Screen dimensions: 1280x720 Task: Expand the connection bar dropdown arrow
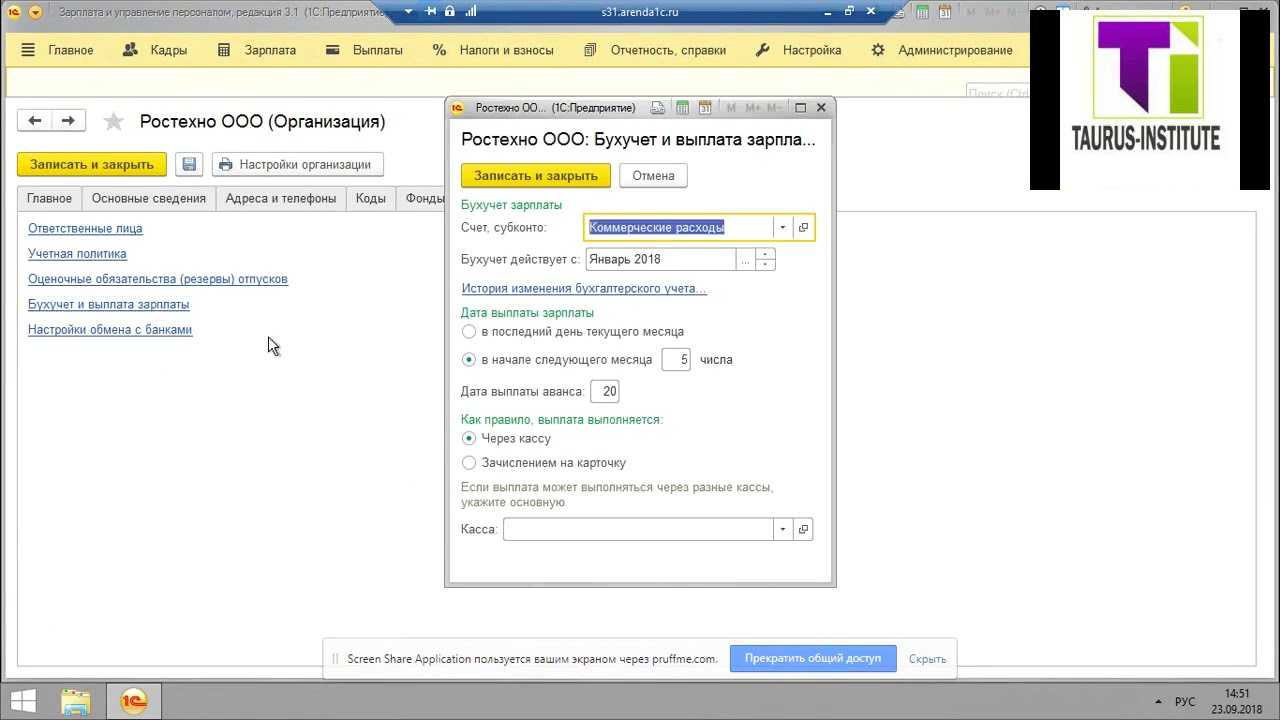click(x=408, y=12)
